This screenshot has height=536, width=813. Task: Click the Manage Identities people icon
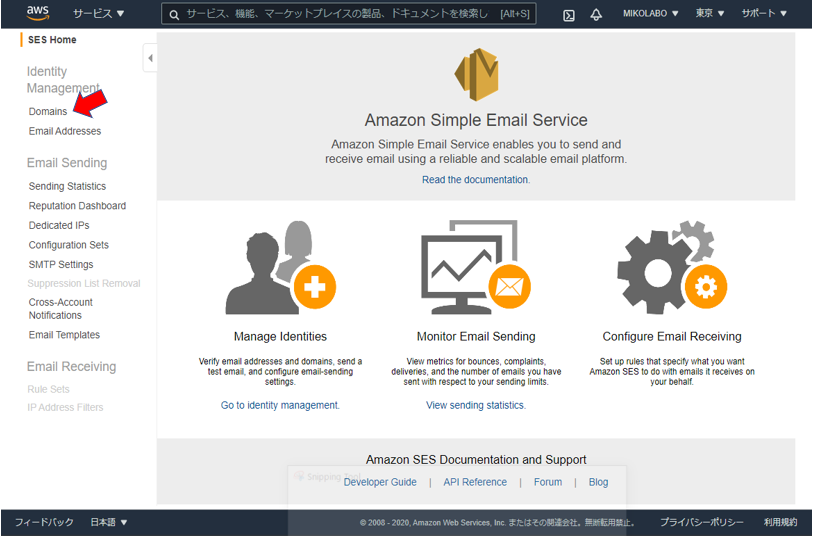[281, 267]
